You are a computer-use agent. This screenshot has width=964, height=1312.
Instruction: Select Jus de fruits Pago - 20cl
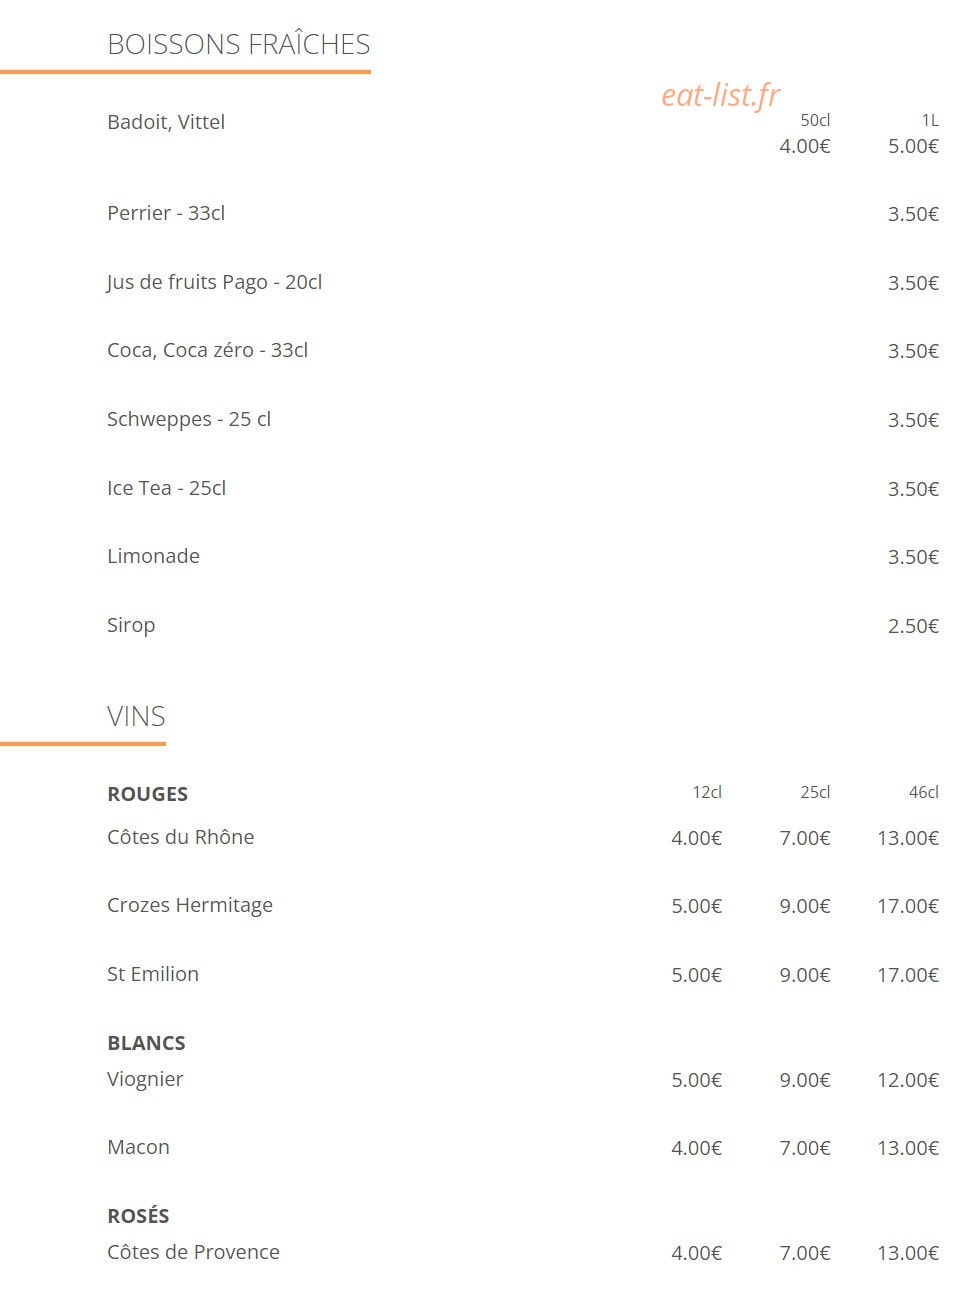[x=214, y=282]
